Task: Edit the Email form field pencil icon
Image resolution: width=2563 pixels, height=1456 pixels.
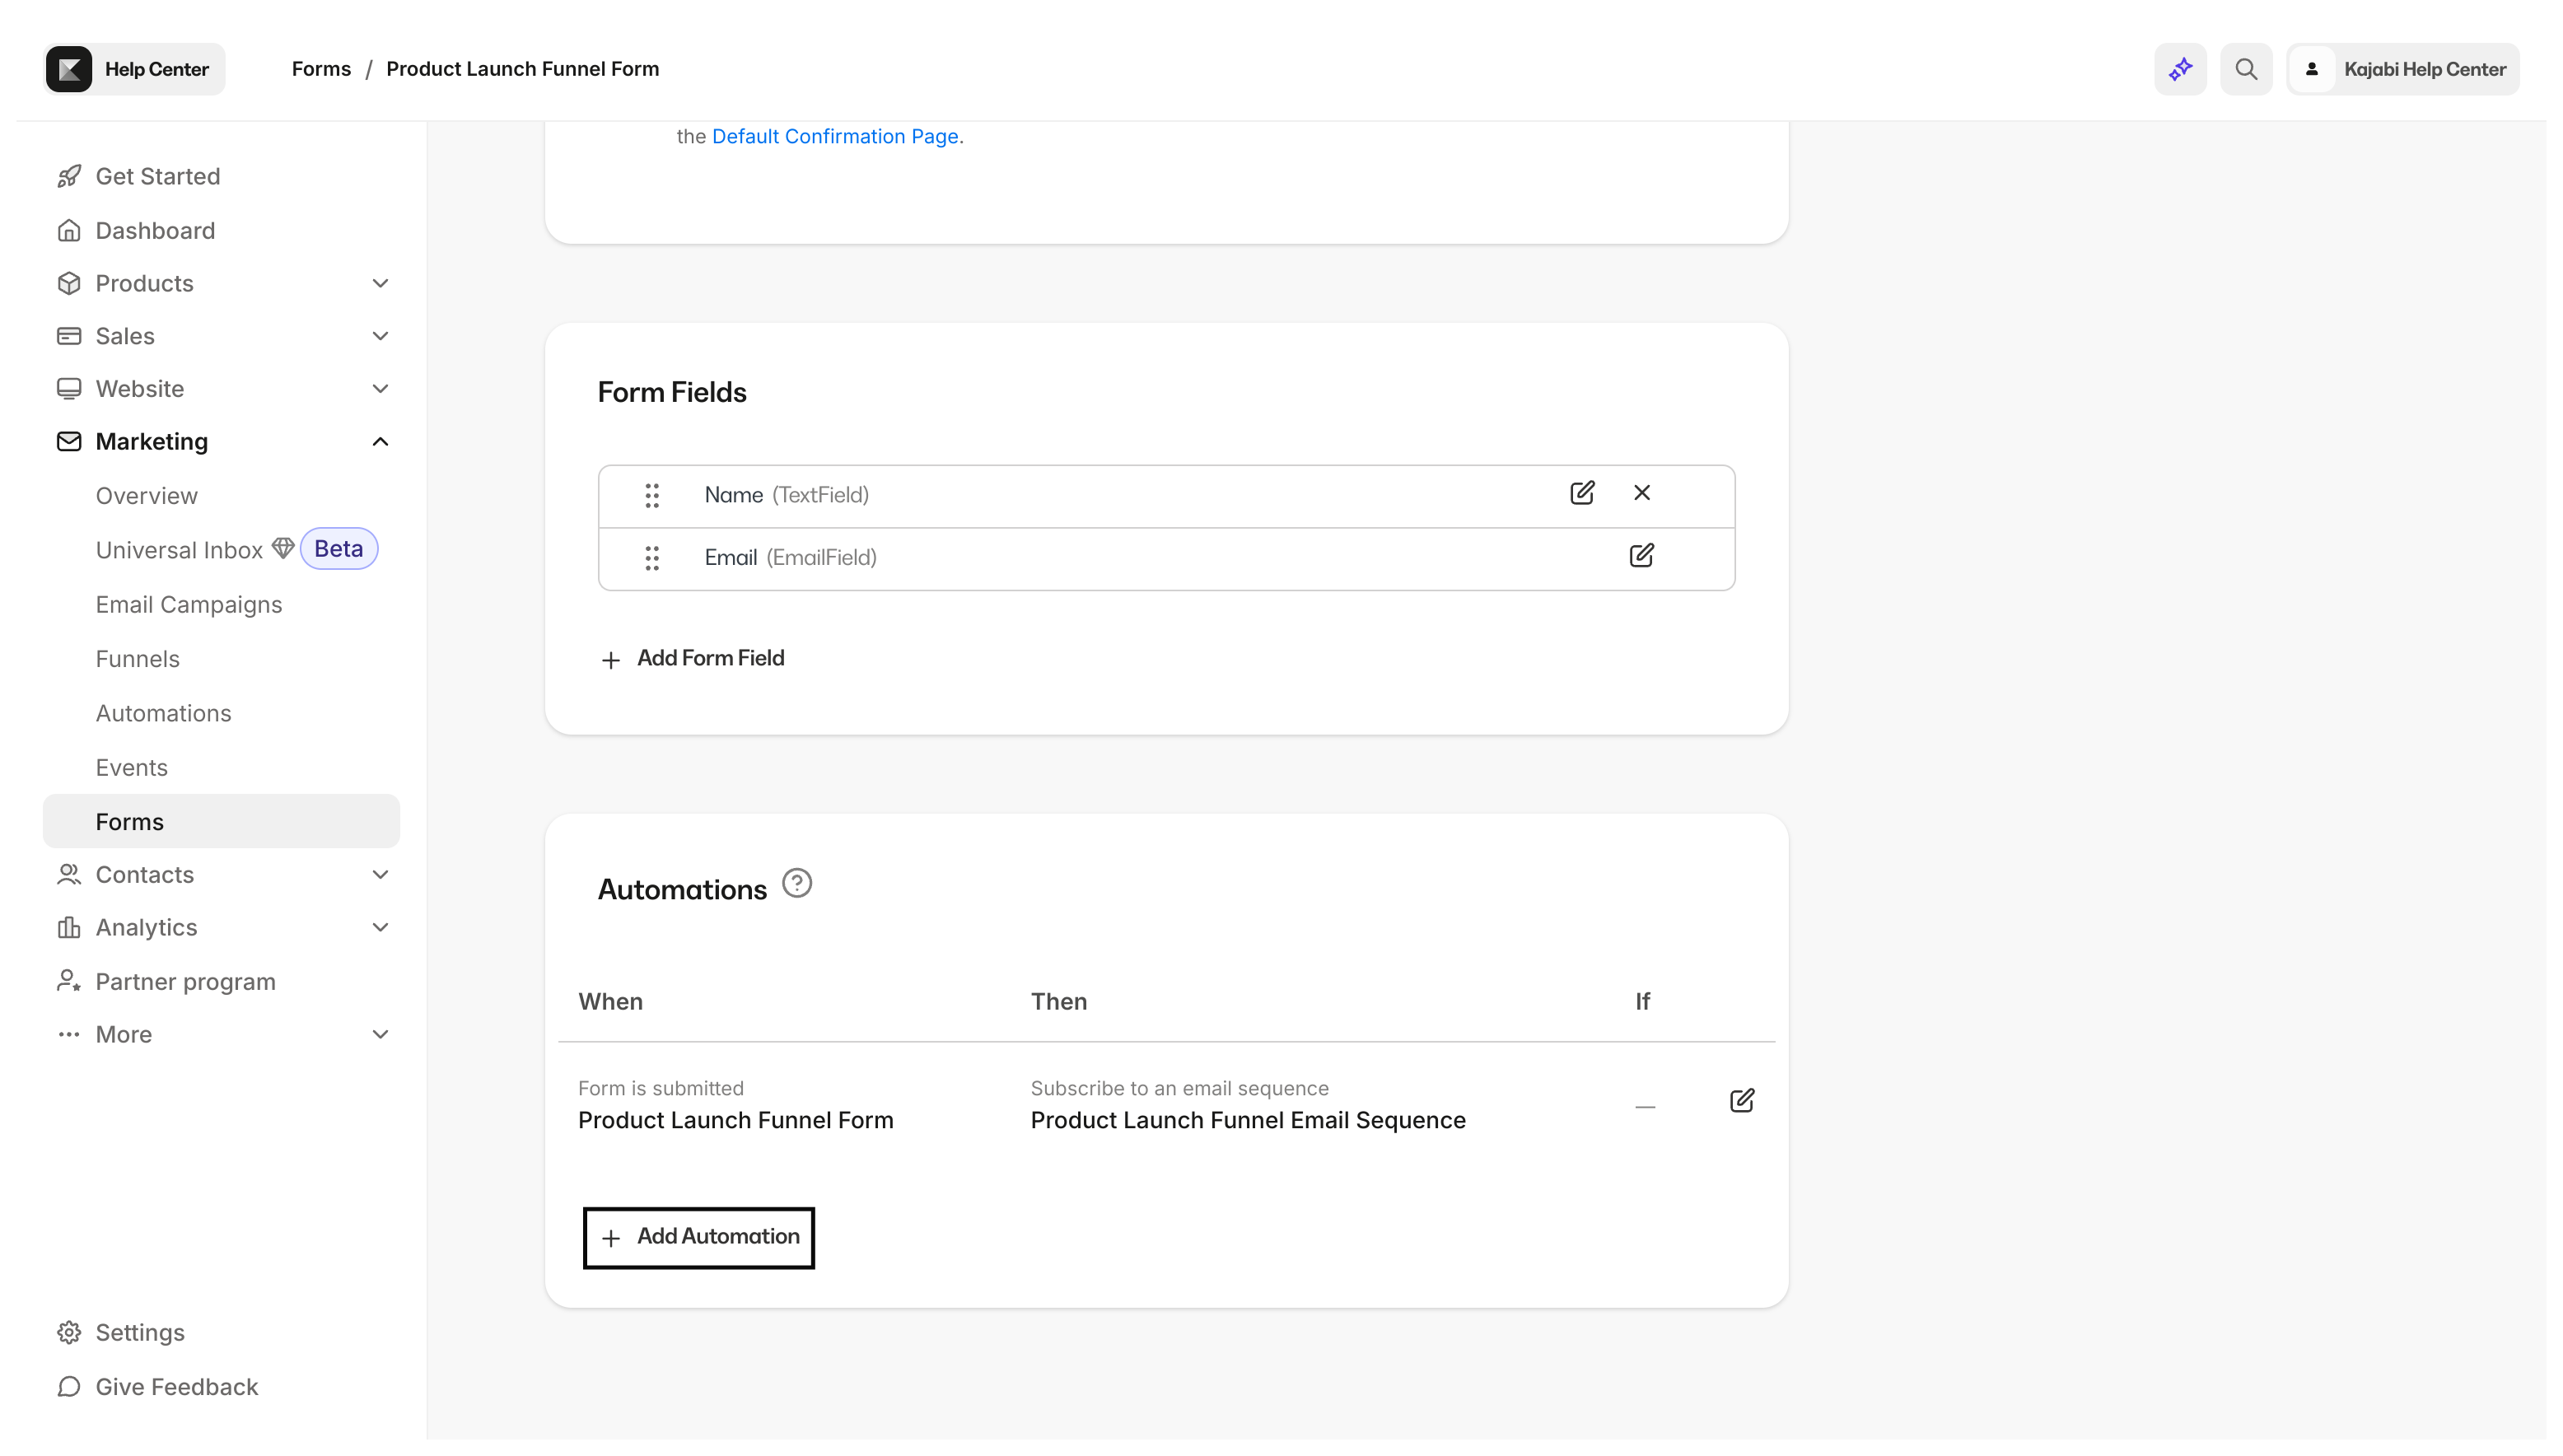Action: [1642, 555]
